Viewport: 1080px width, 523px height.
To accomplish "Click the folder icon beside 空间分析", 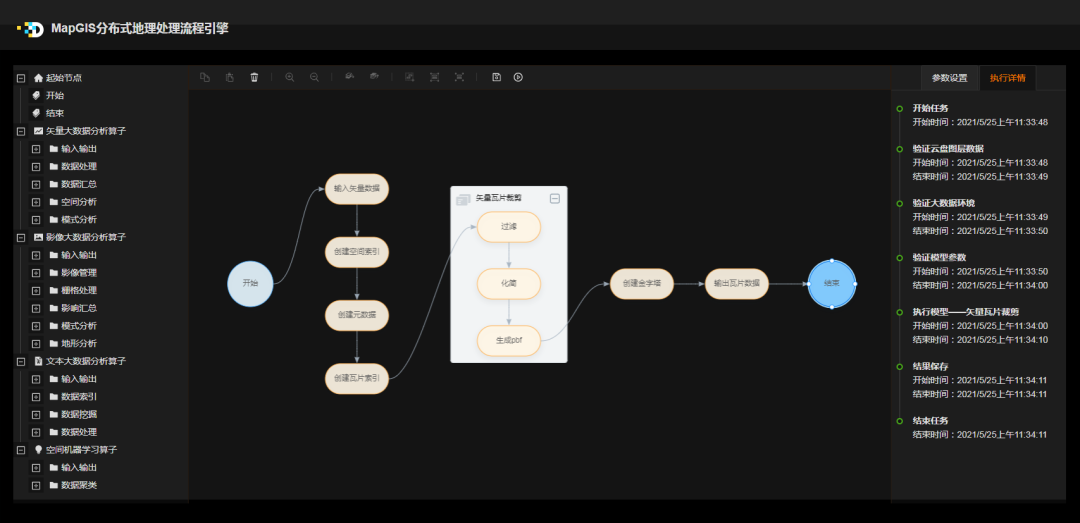I will click(54, 202).
